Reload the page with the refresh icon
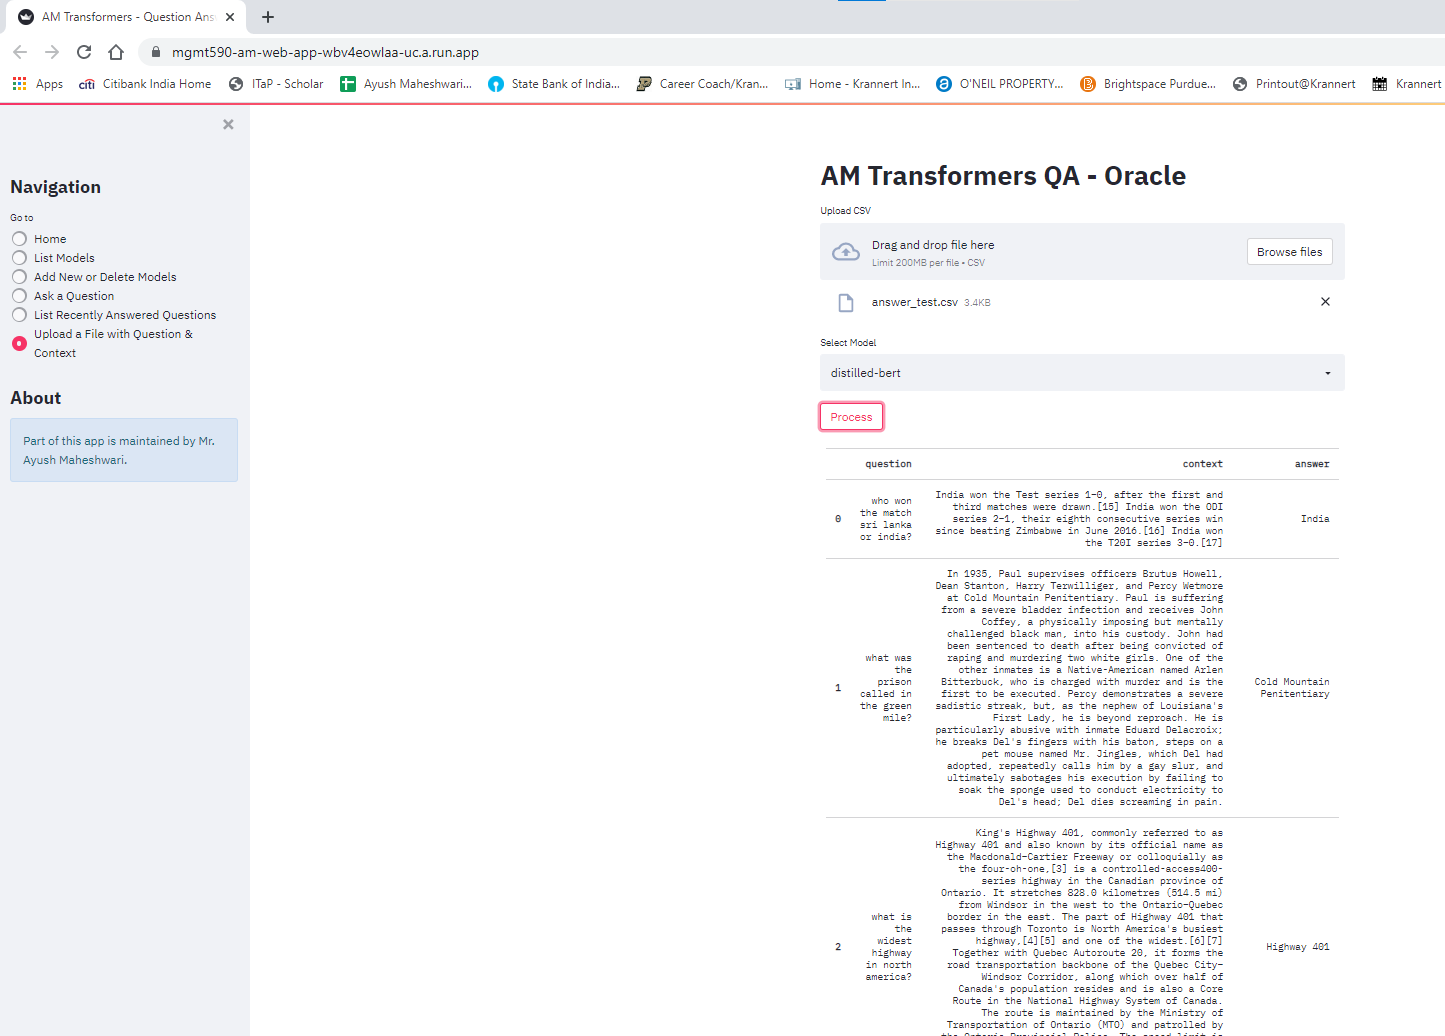The width and height of the screenshot is (1445, 1036). click(x=84, y=51)
